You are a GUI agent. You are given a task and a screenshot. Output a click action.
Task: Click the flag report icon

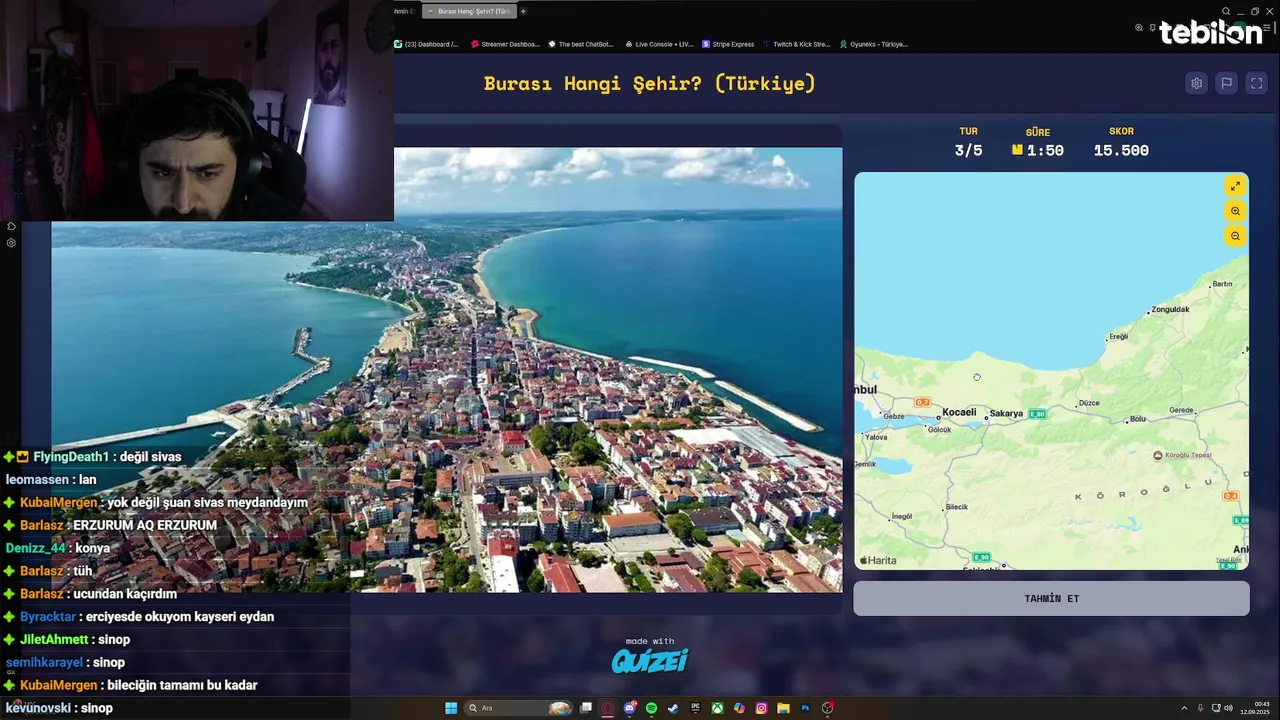tap(1227, 84)
